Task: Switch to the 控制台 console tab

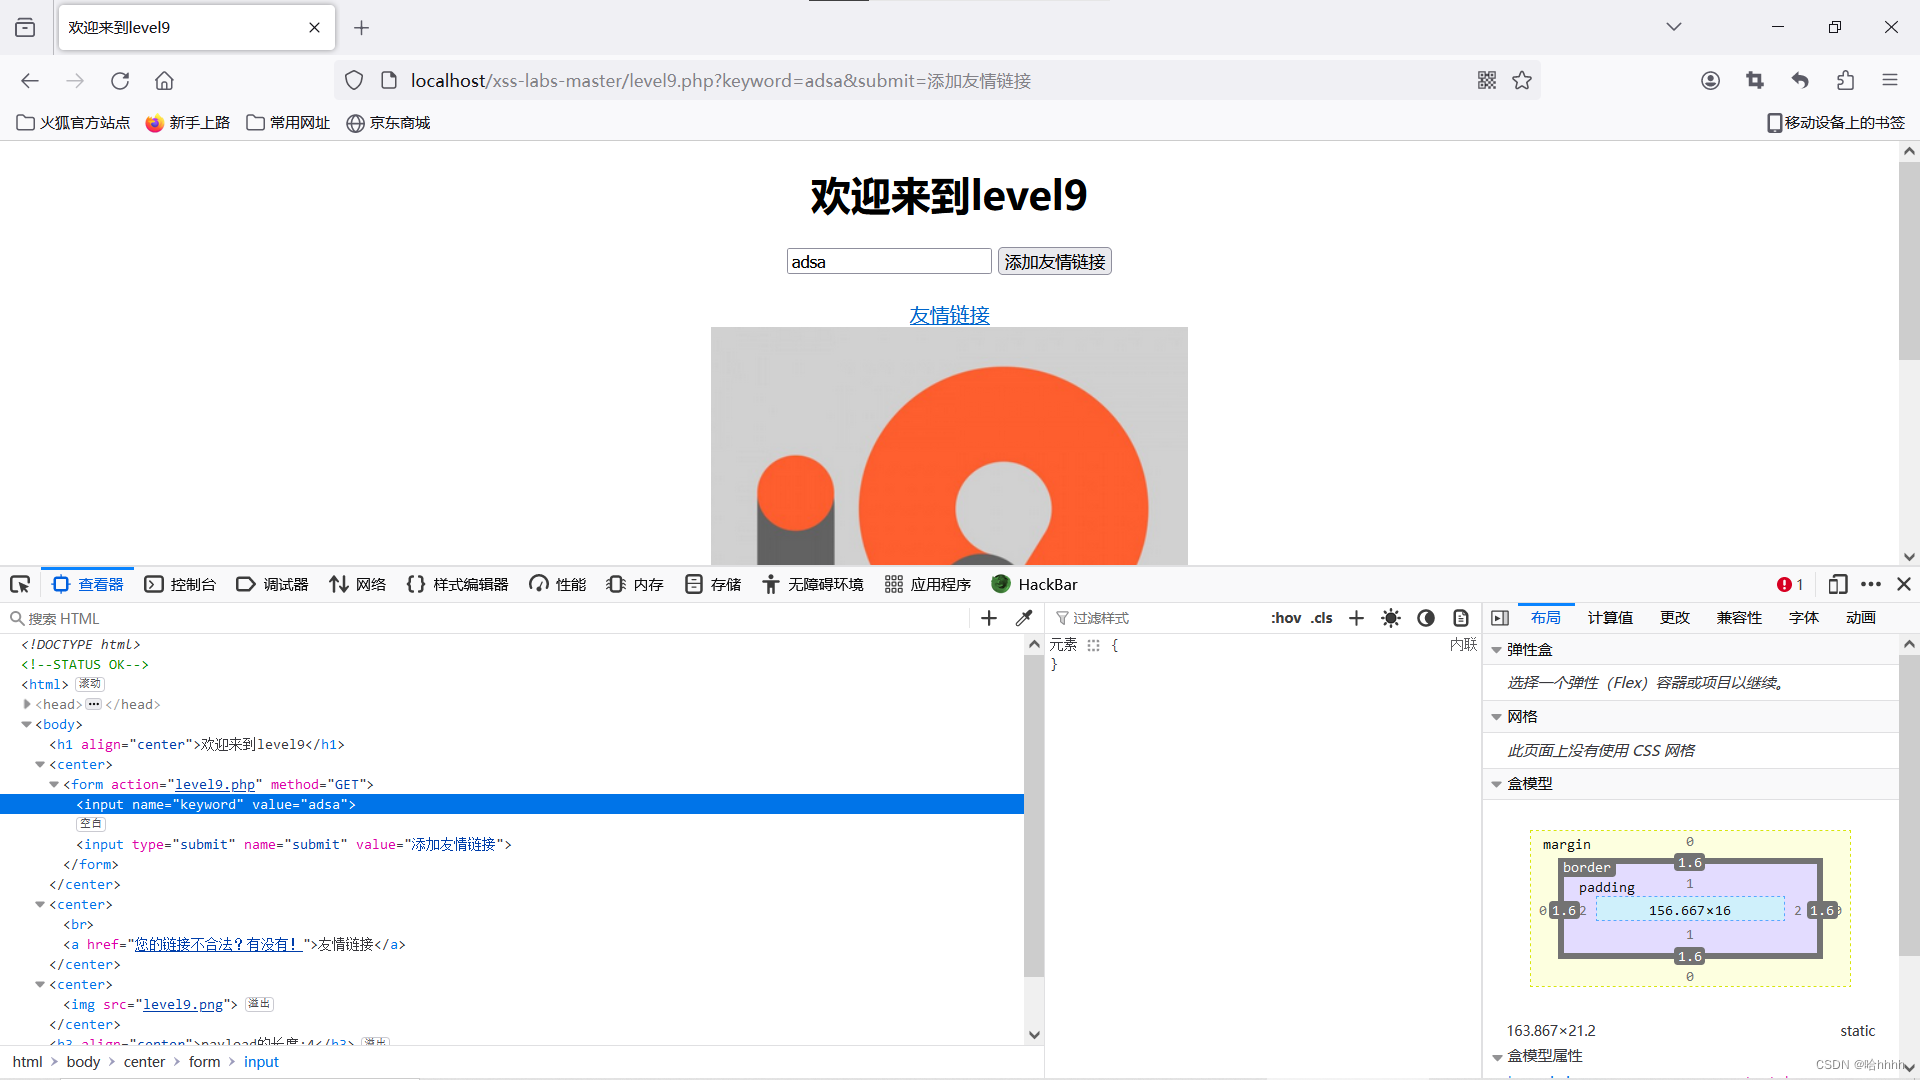Action: point(181,584)
